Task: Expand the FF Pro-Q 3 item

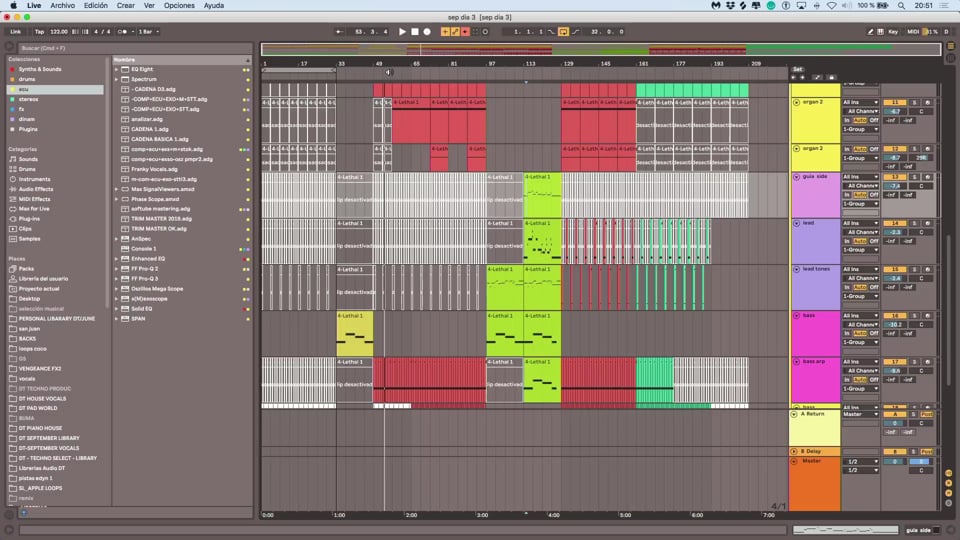Action: pos(116,279)
